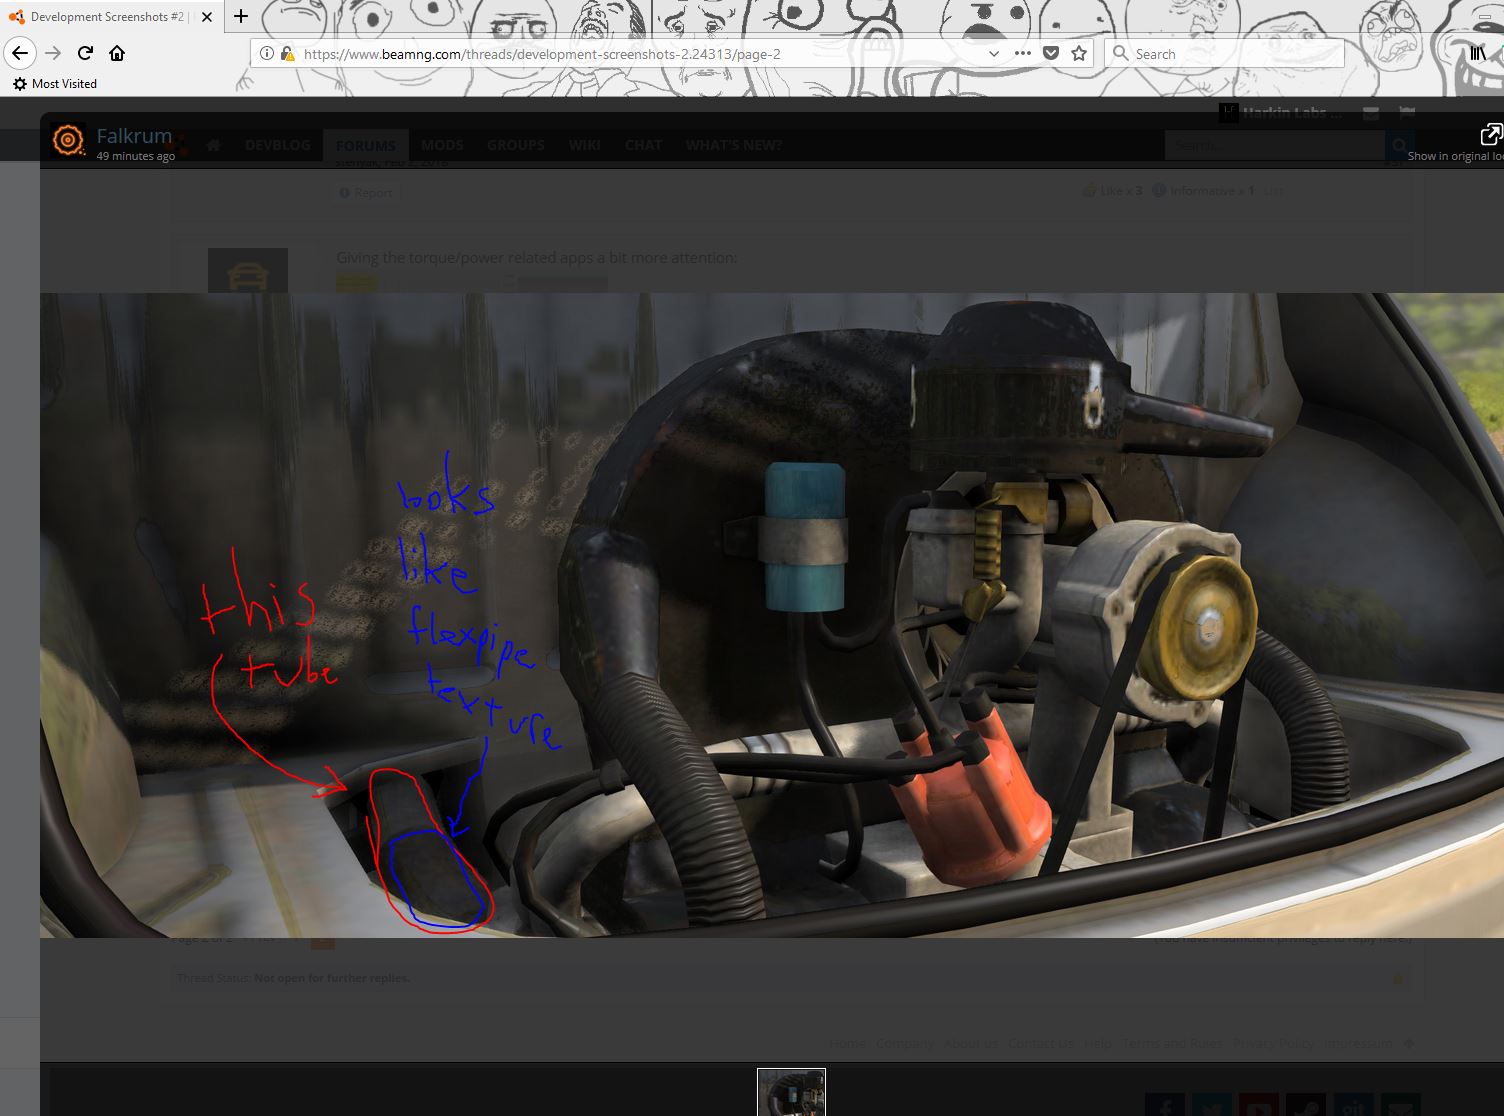1504x1116 pixels.
Task: Open the WHAT'S NEW? navigation item
Action: pos(733,145)
